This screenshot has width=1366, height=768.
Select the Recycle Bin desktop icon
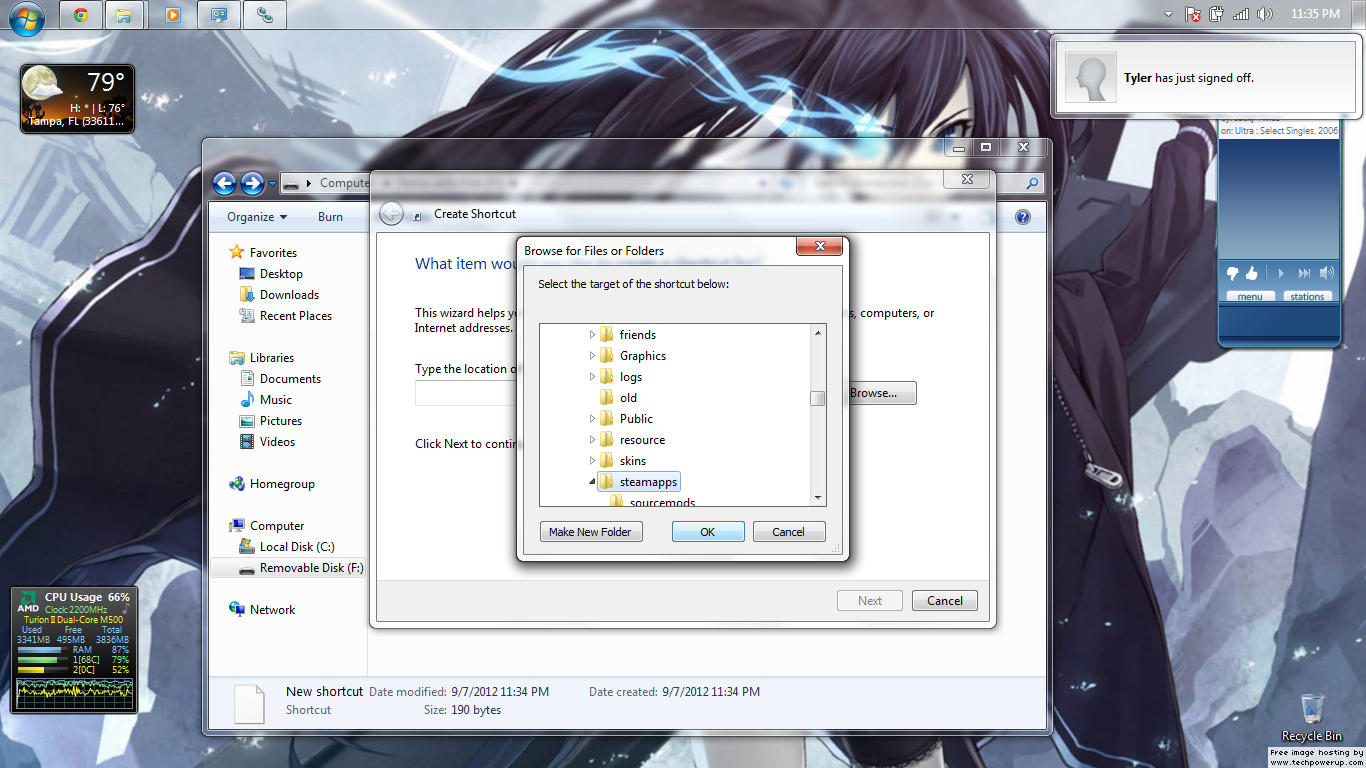(1312, 717)
